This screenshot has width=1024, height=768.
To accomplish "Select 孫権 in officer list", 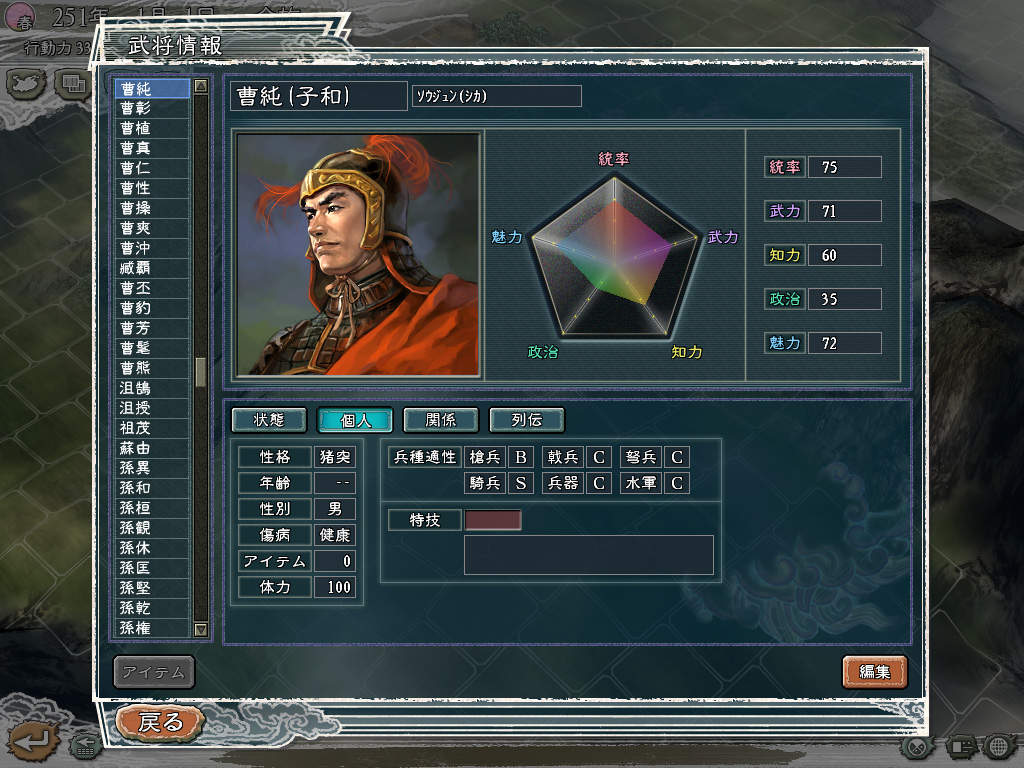I will 152,628.
